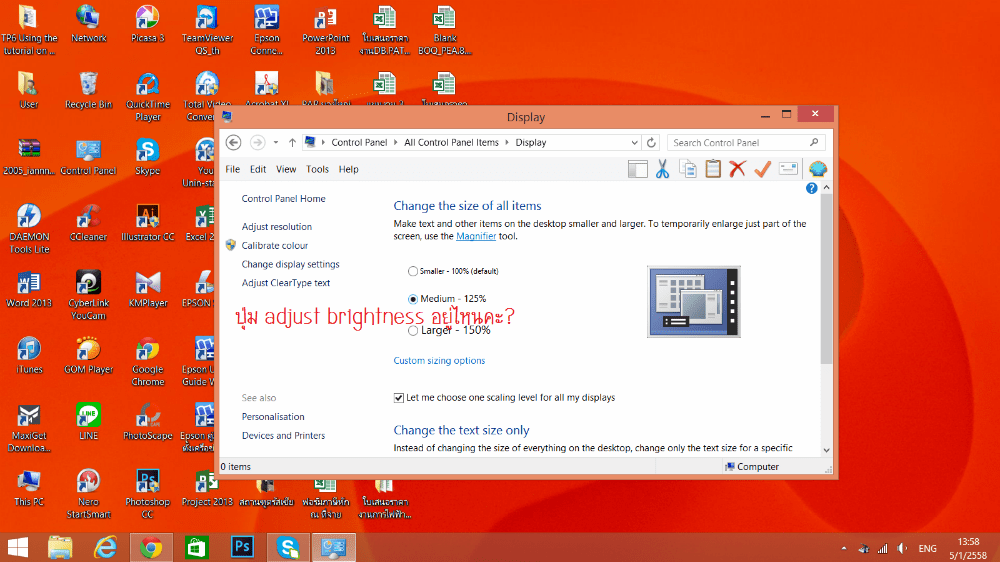Click the volume speaker tray icon

tap(902, 549)
